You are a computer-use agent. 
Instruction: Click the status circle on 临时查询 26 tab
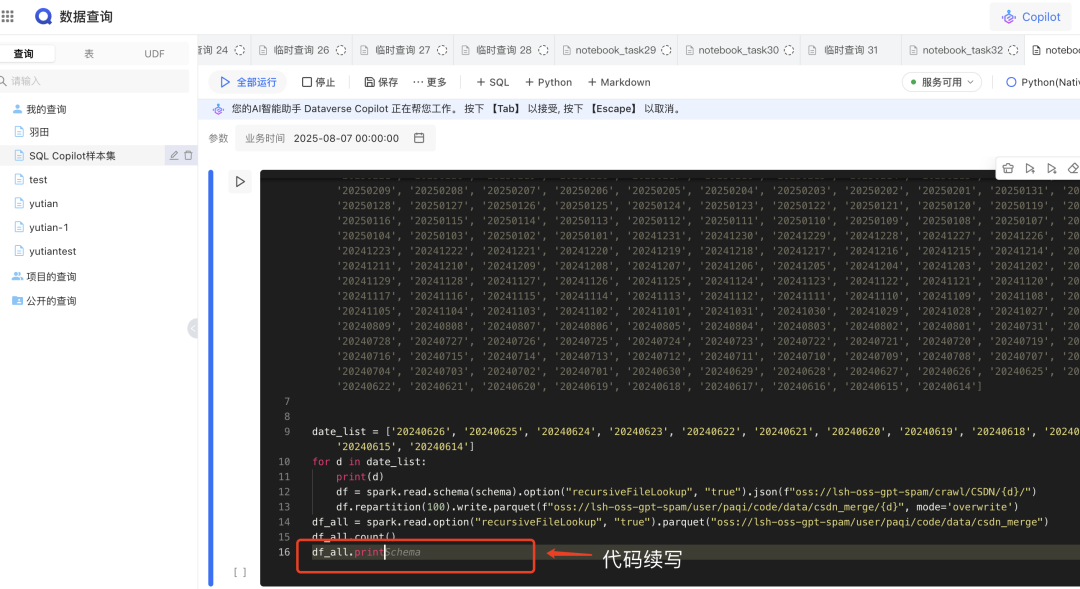[x=341, y=50]
